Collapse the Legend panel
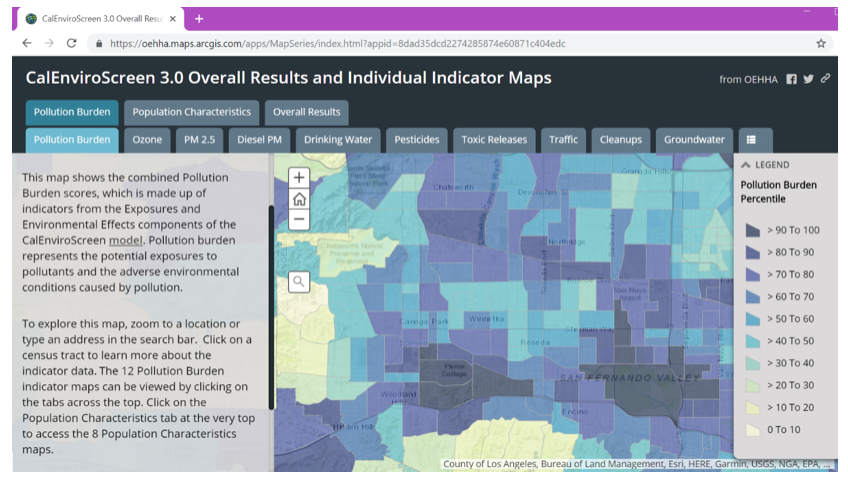Viewport: 848px width, 484px height. [x=745, y=165]
